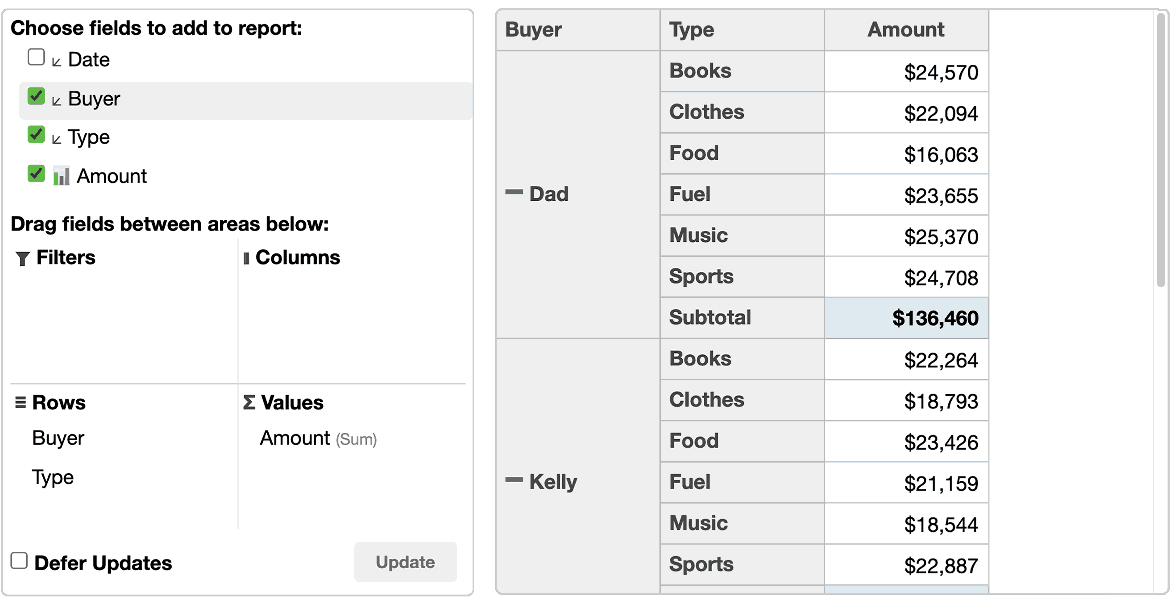Screen dimensions: 1170x600
Task: Collapse the Dad buyer group
Action: tap(513, 193)
